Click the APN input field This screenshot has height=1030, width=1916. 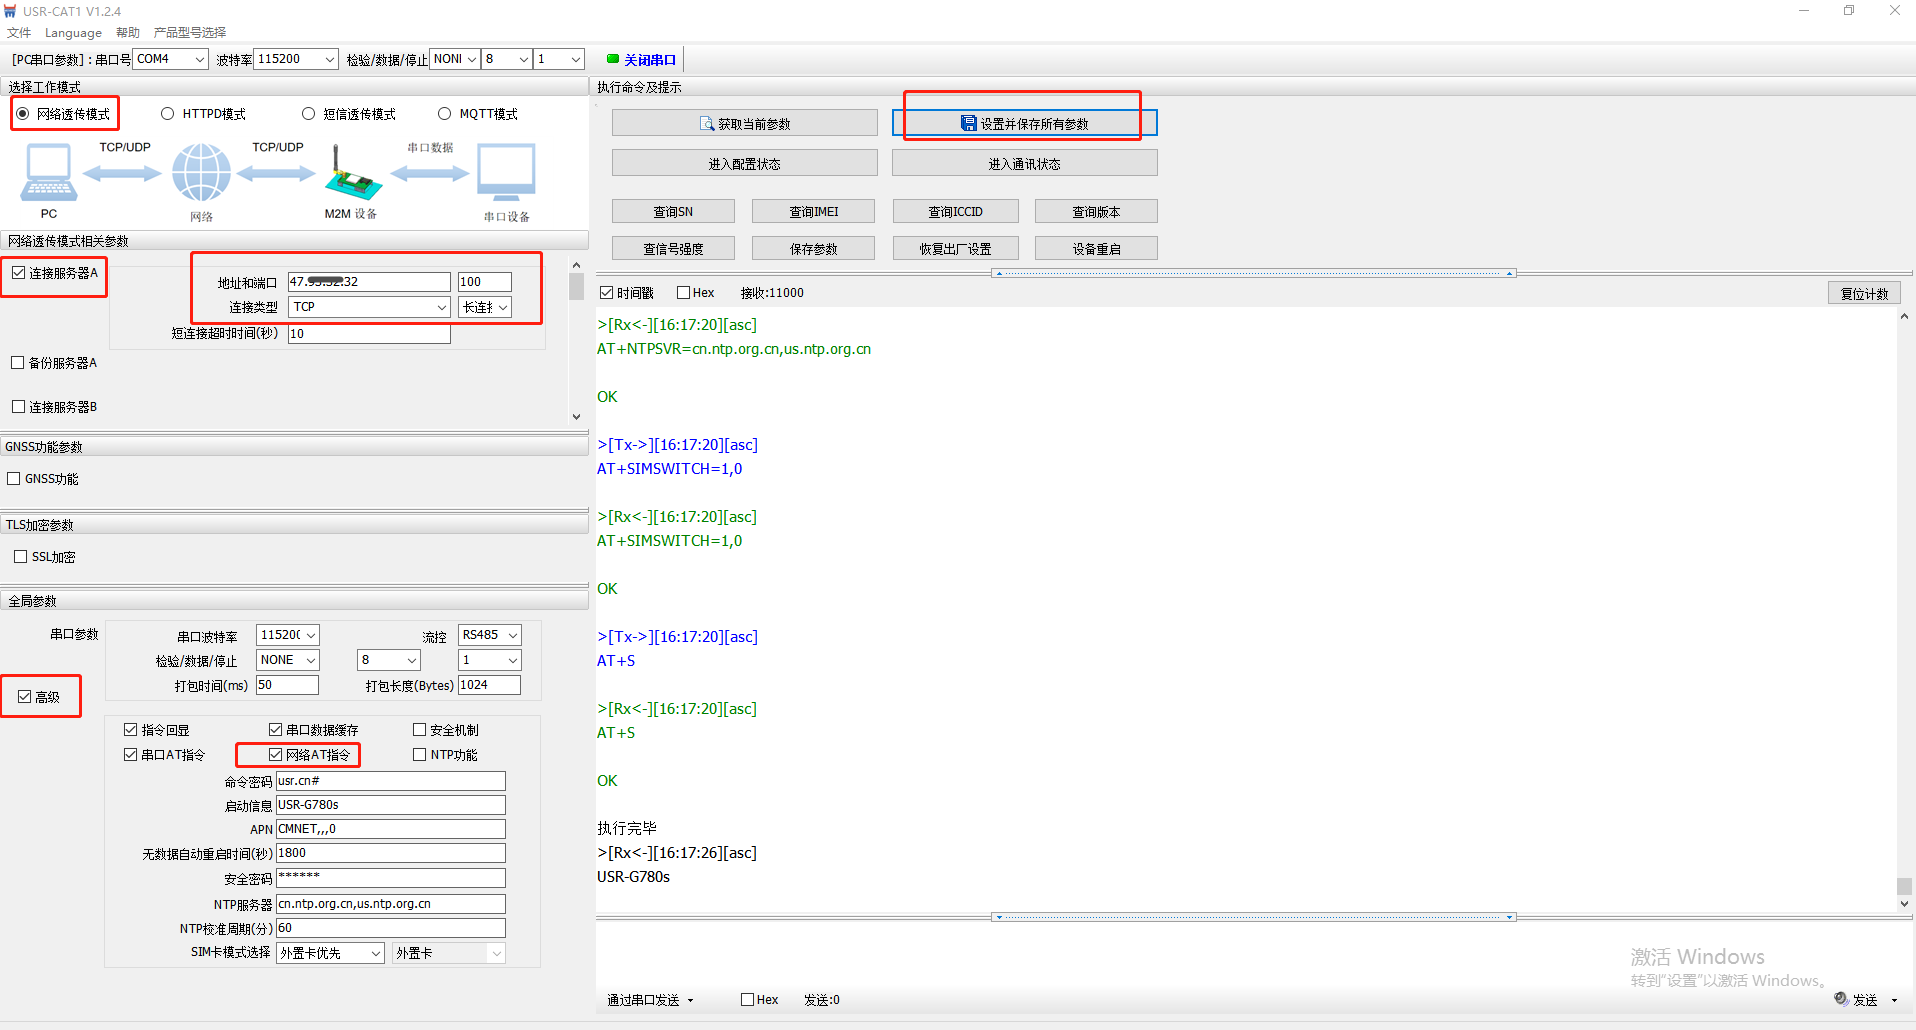pos(390,829)
